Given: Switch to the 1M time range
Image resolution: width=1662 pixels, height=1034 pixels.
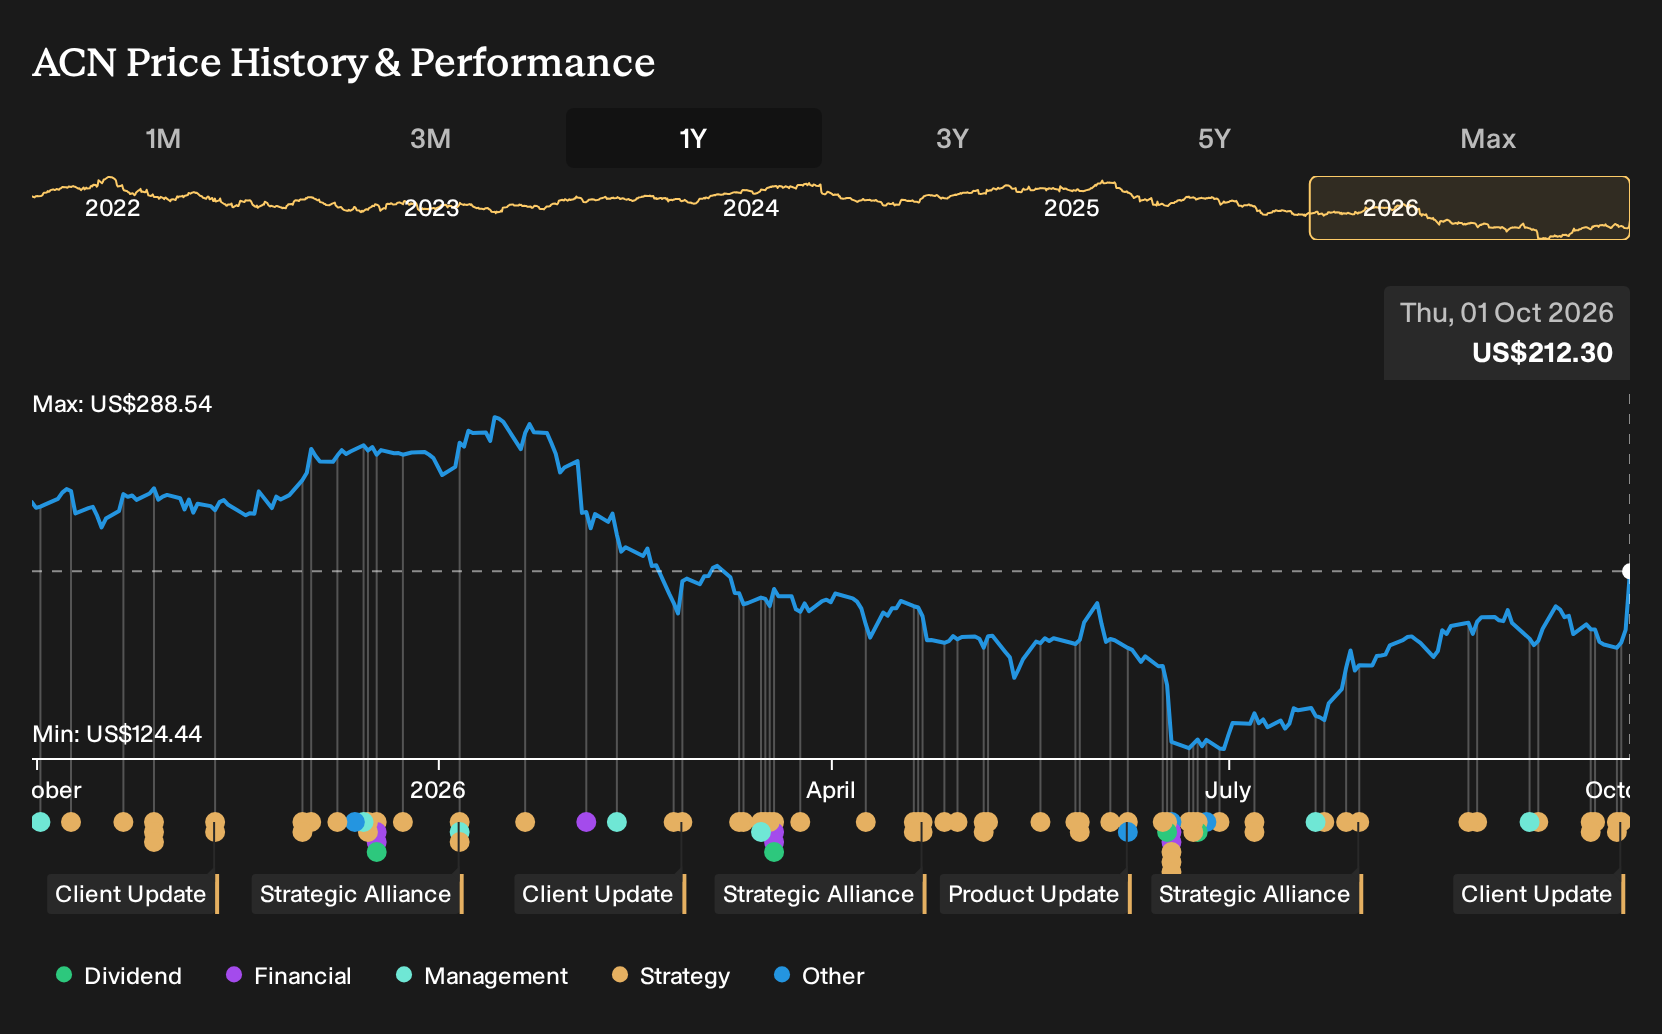Looking at the screenshot, I should 163,138.
